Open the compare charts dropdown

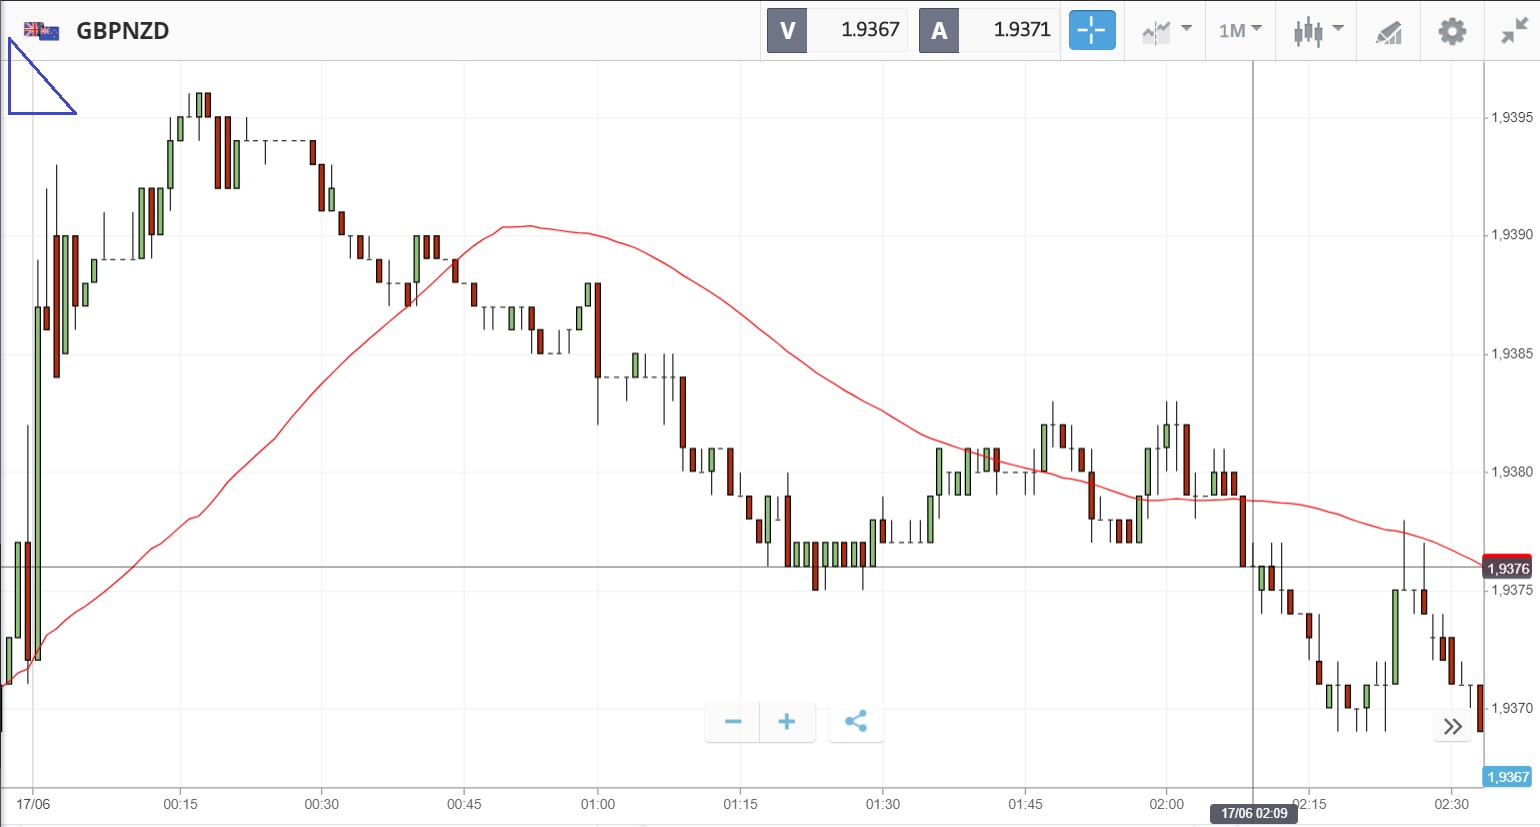coord(1166,30)
